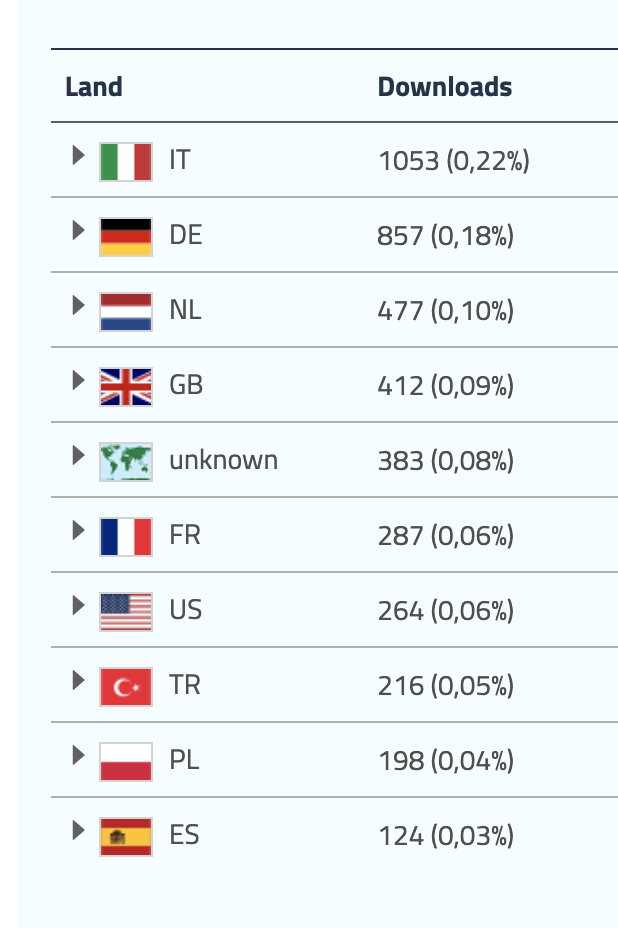This screenshot has height=928, width=618.
Task: Expand the GB row triangle
Action: pos(79,380)
